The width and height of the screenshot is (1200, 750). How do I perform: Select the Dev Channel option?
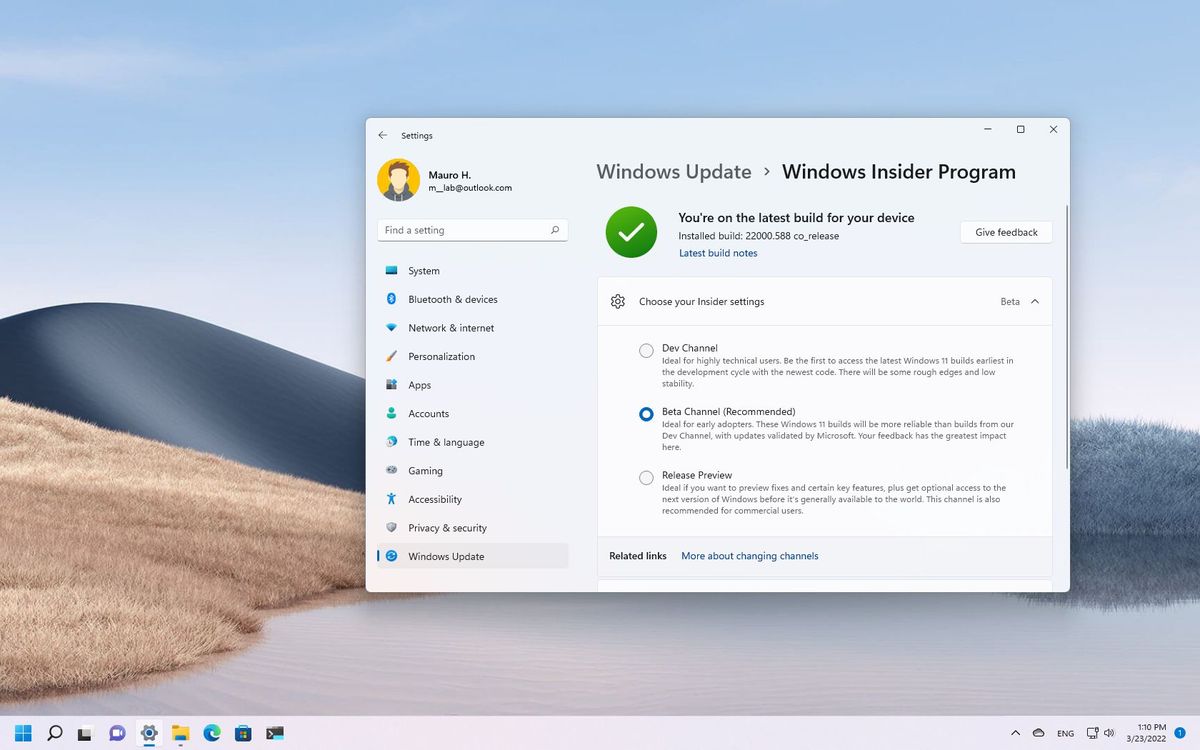point(646,351)
